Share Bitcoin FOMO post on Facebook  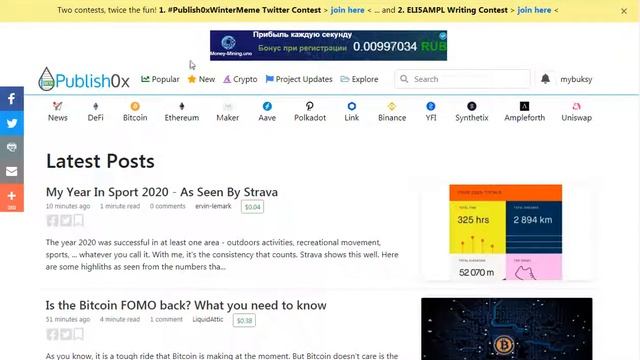(x=52, y=334)
